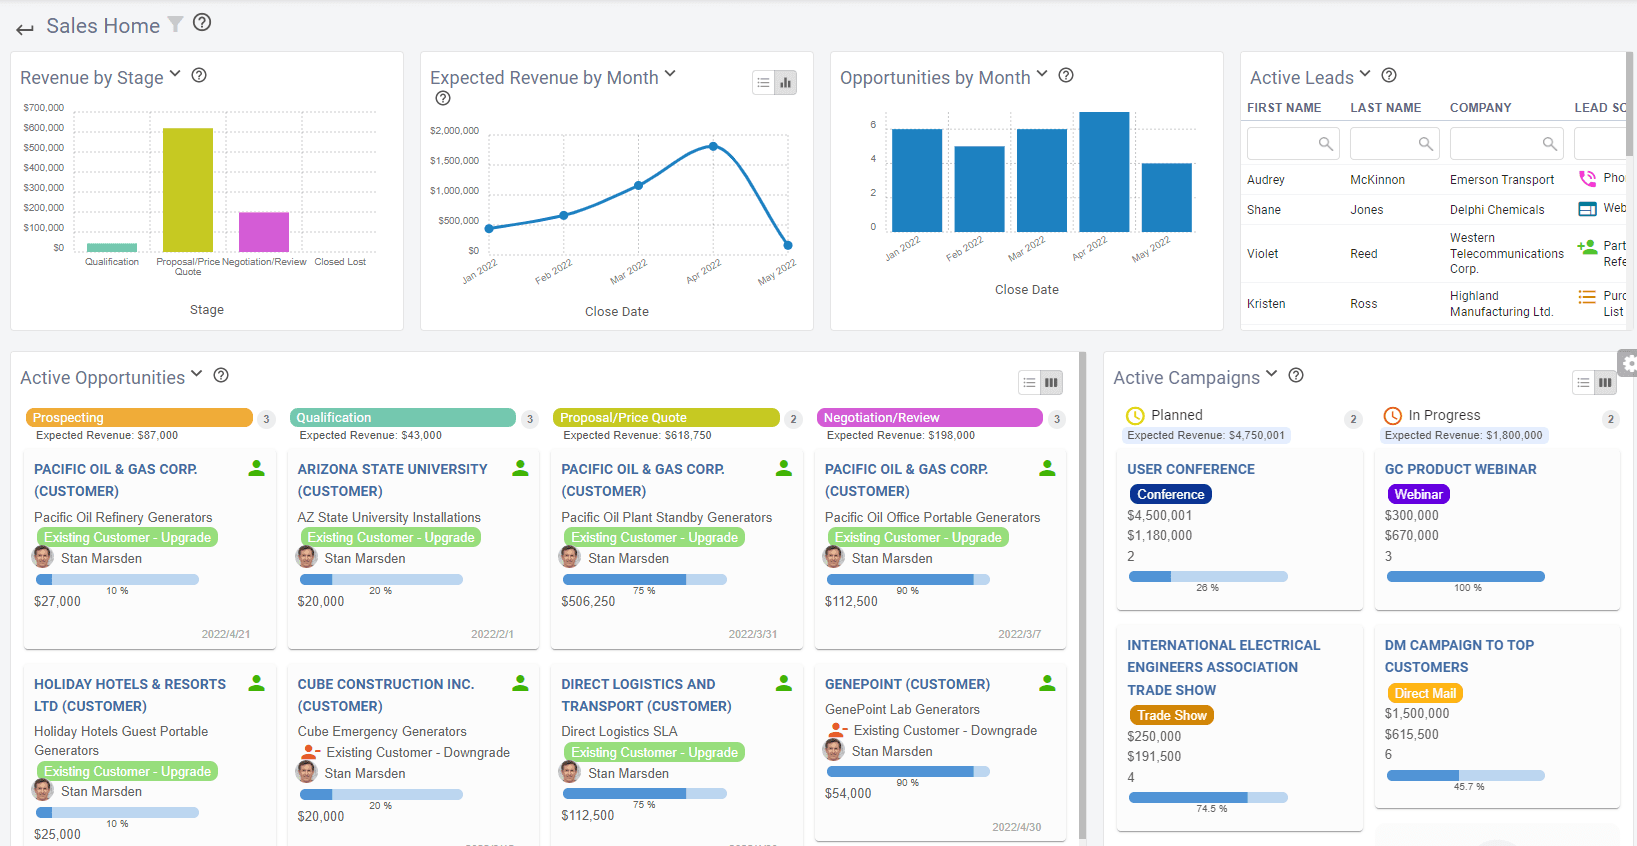1637x846 pixels.
Task: Open the Arizona State University (Customer) opportunity
Action: pos(393,480)
